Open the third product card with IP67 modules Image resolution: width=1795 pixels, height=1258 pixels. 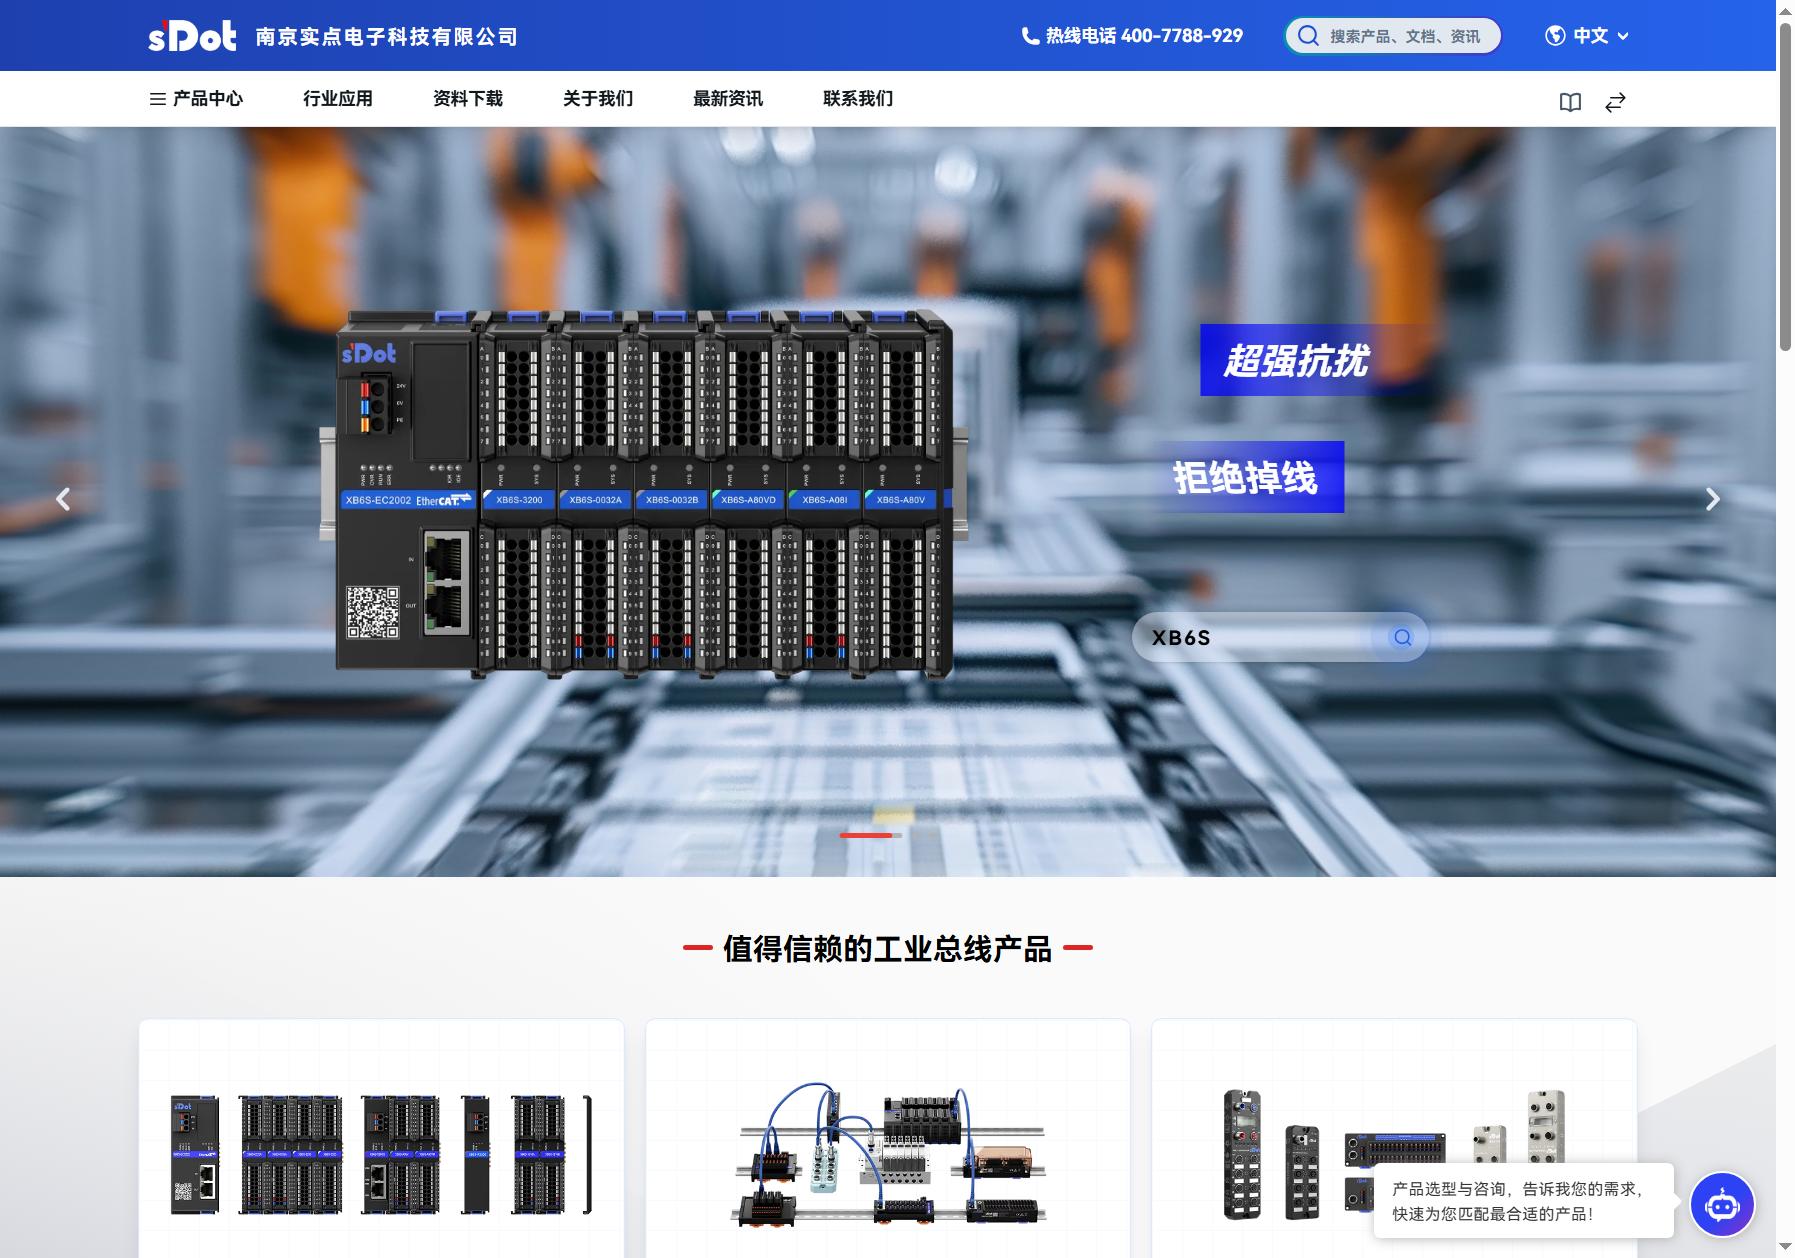tap(1394, 1139)
